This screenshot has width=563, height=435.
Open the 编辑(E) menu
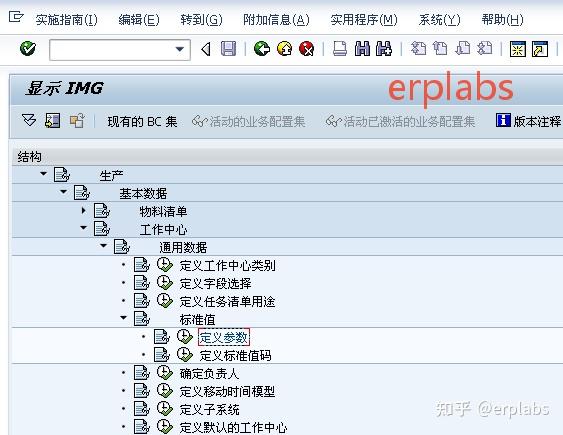click(x=139, y=19)
